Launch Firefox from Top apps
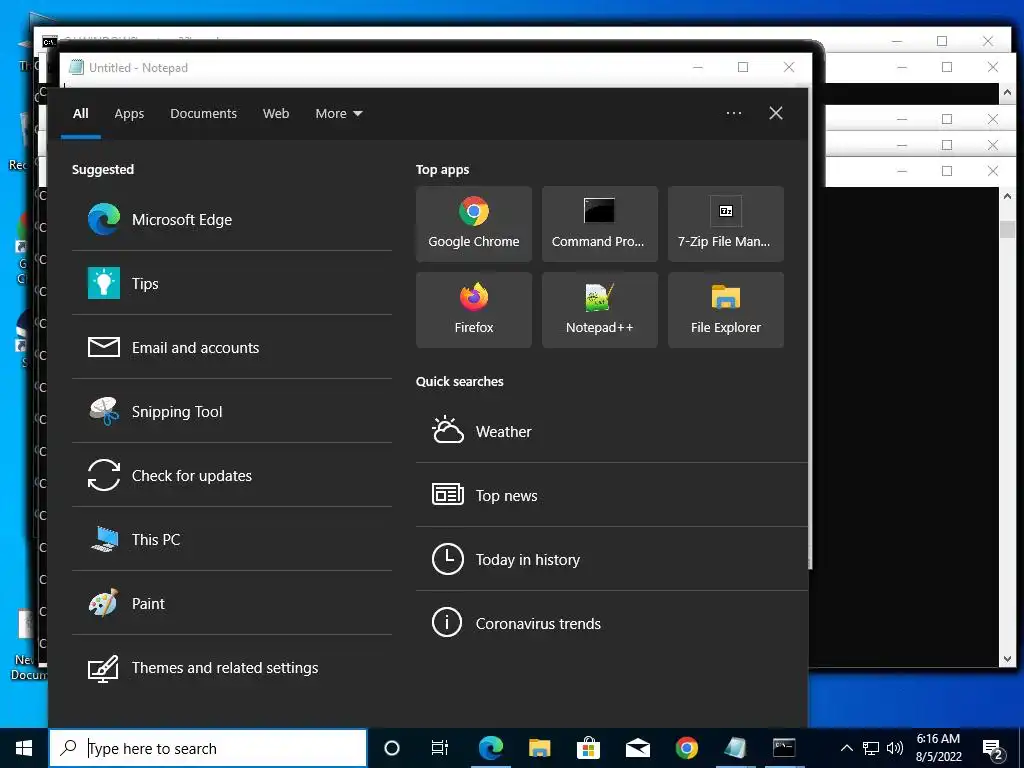The width and height of the screenshot is (1024, 768). point(473,310)
